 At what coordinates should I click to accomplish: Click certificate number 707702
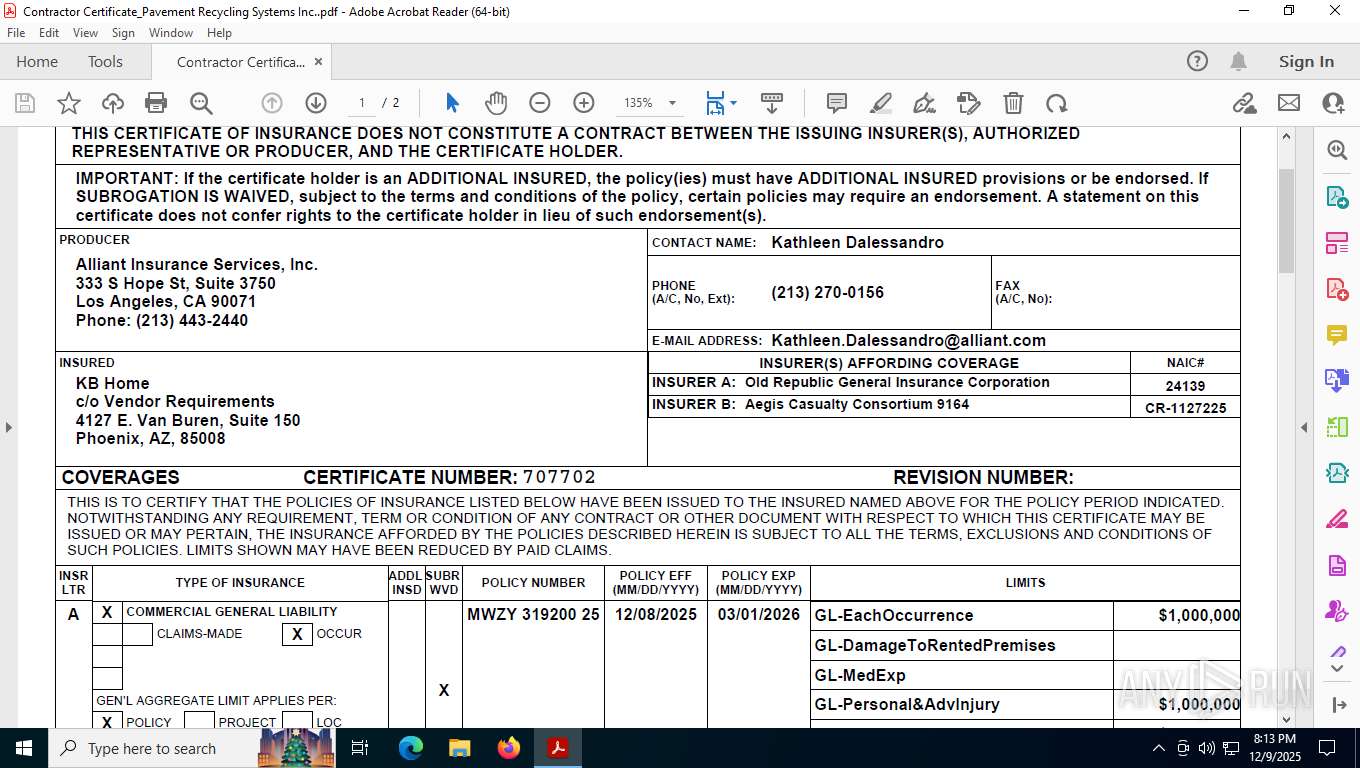(x=559, y=477)
